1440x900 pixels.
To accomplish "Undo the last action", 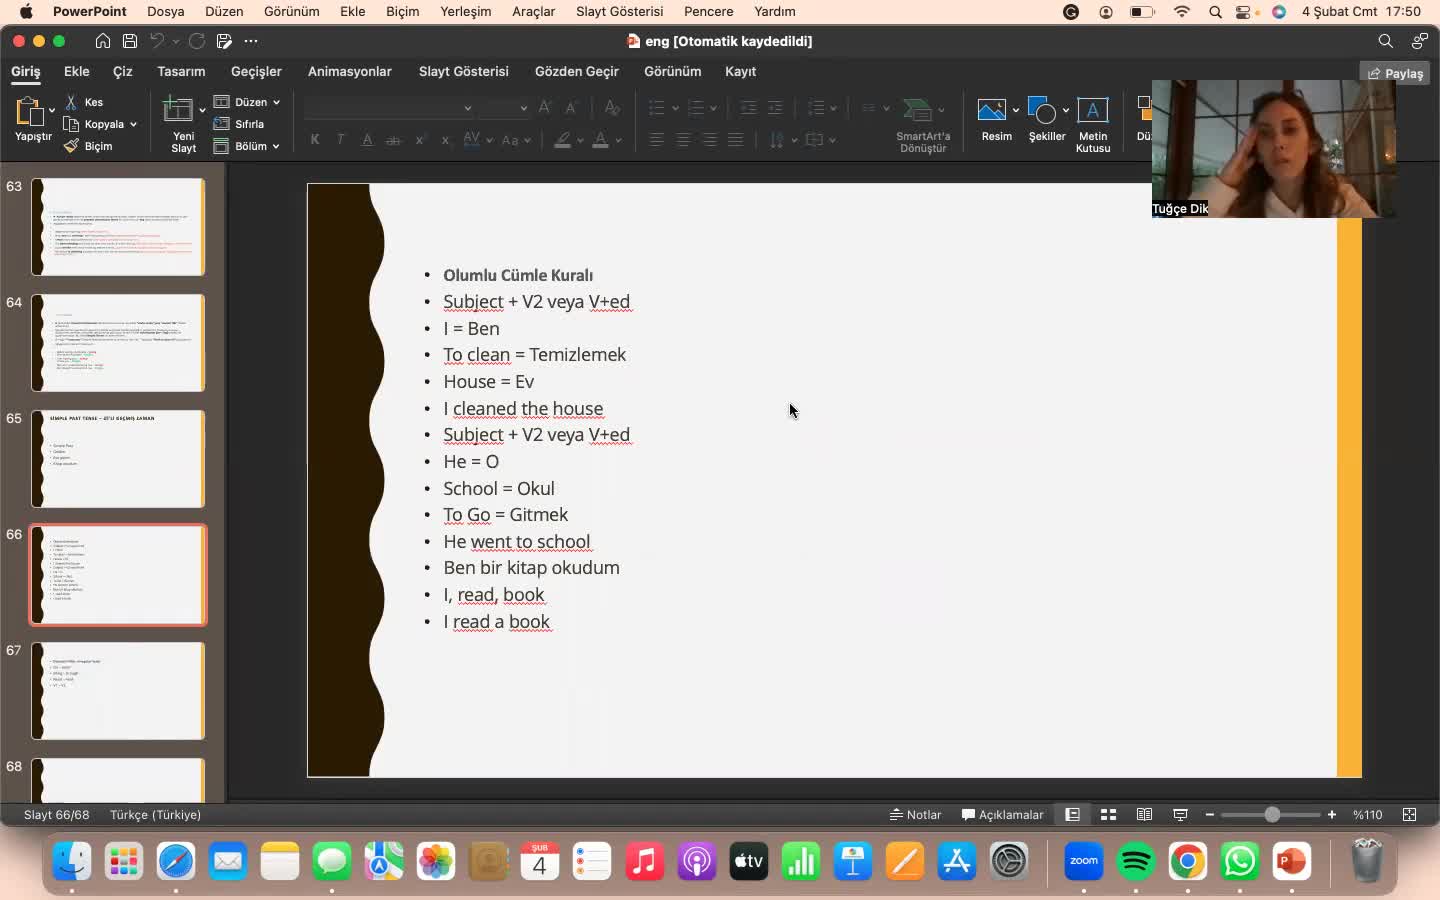I will [x=157, y=41].
